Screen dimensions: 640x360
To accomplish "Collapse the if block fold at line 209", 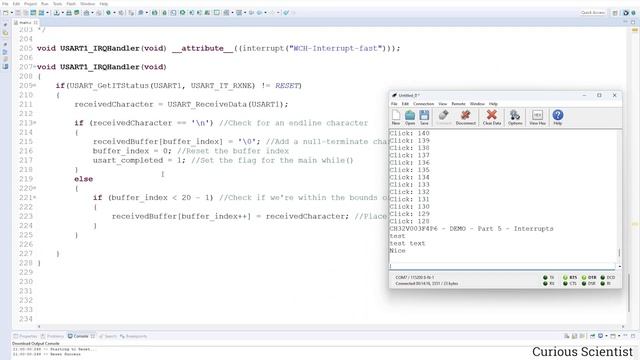I will 35,85.
